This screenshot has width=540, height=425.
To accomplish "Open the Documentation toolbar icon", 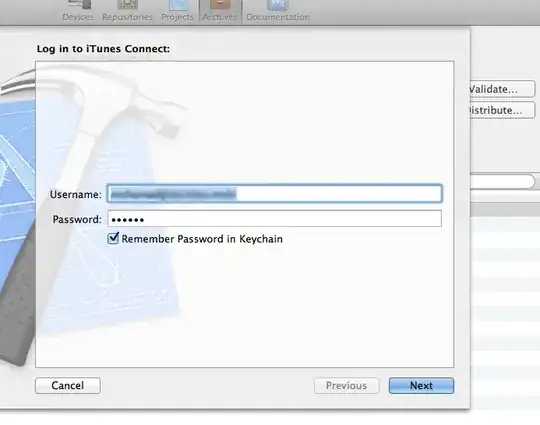I will [x=277, y=4].
